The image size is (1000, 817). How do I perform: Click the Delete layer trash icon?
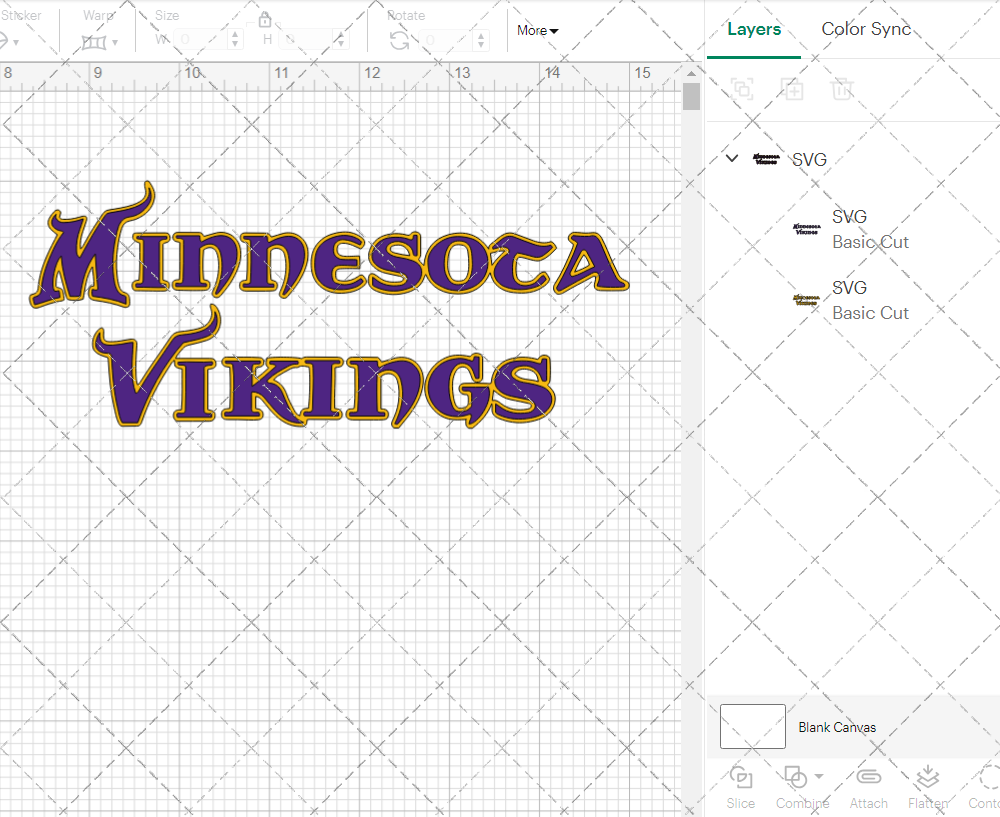(x=842, y=89)
